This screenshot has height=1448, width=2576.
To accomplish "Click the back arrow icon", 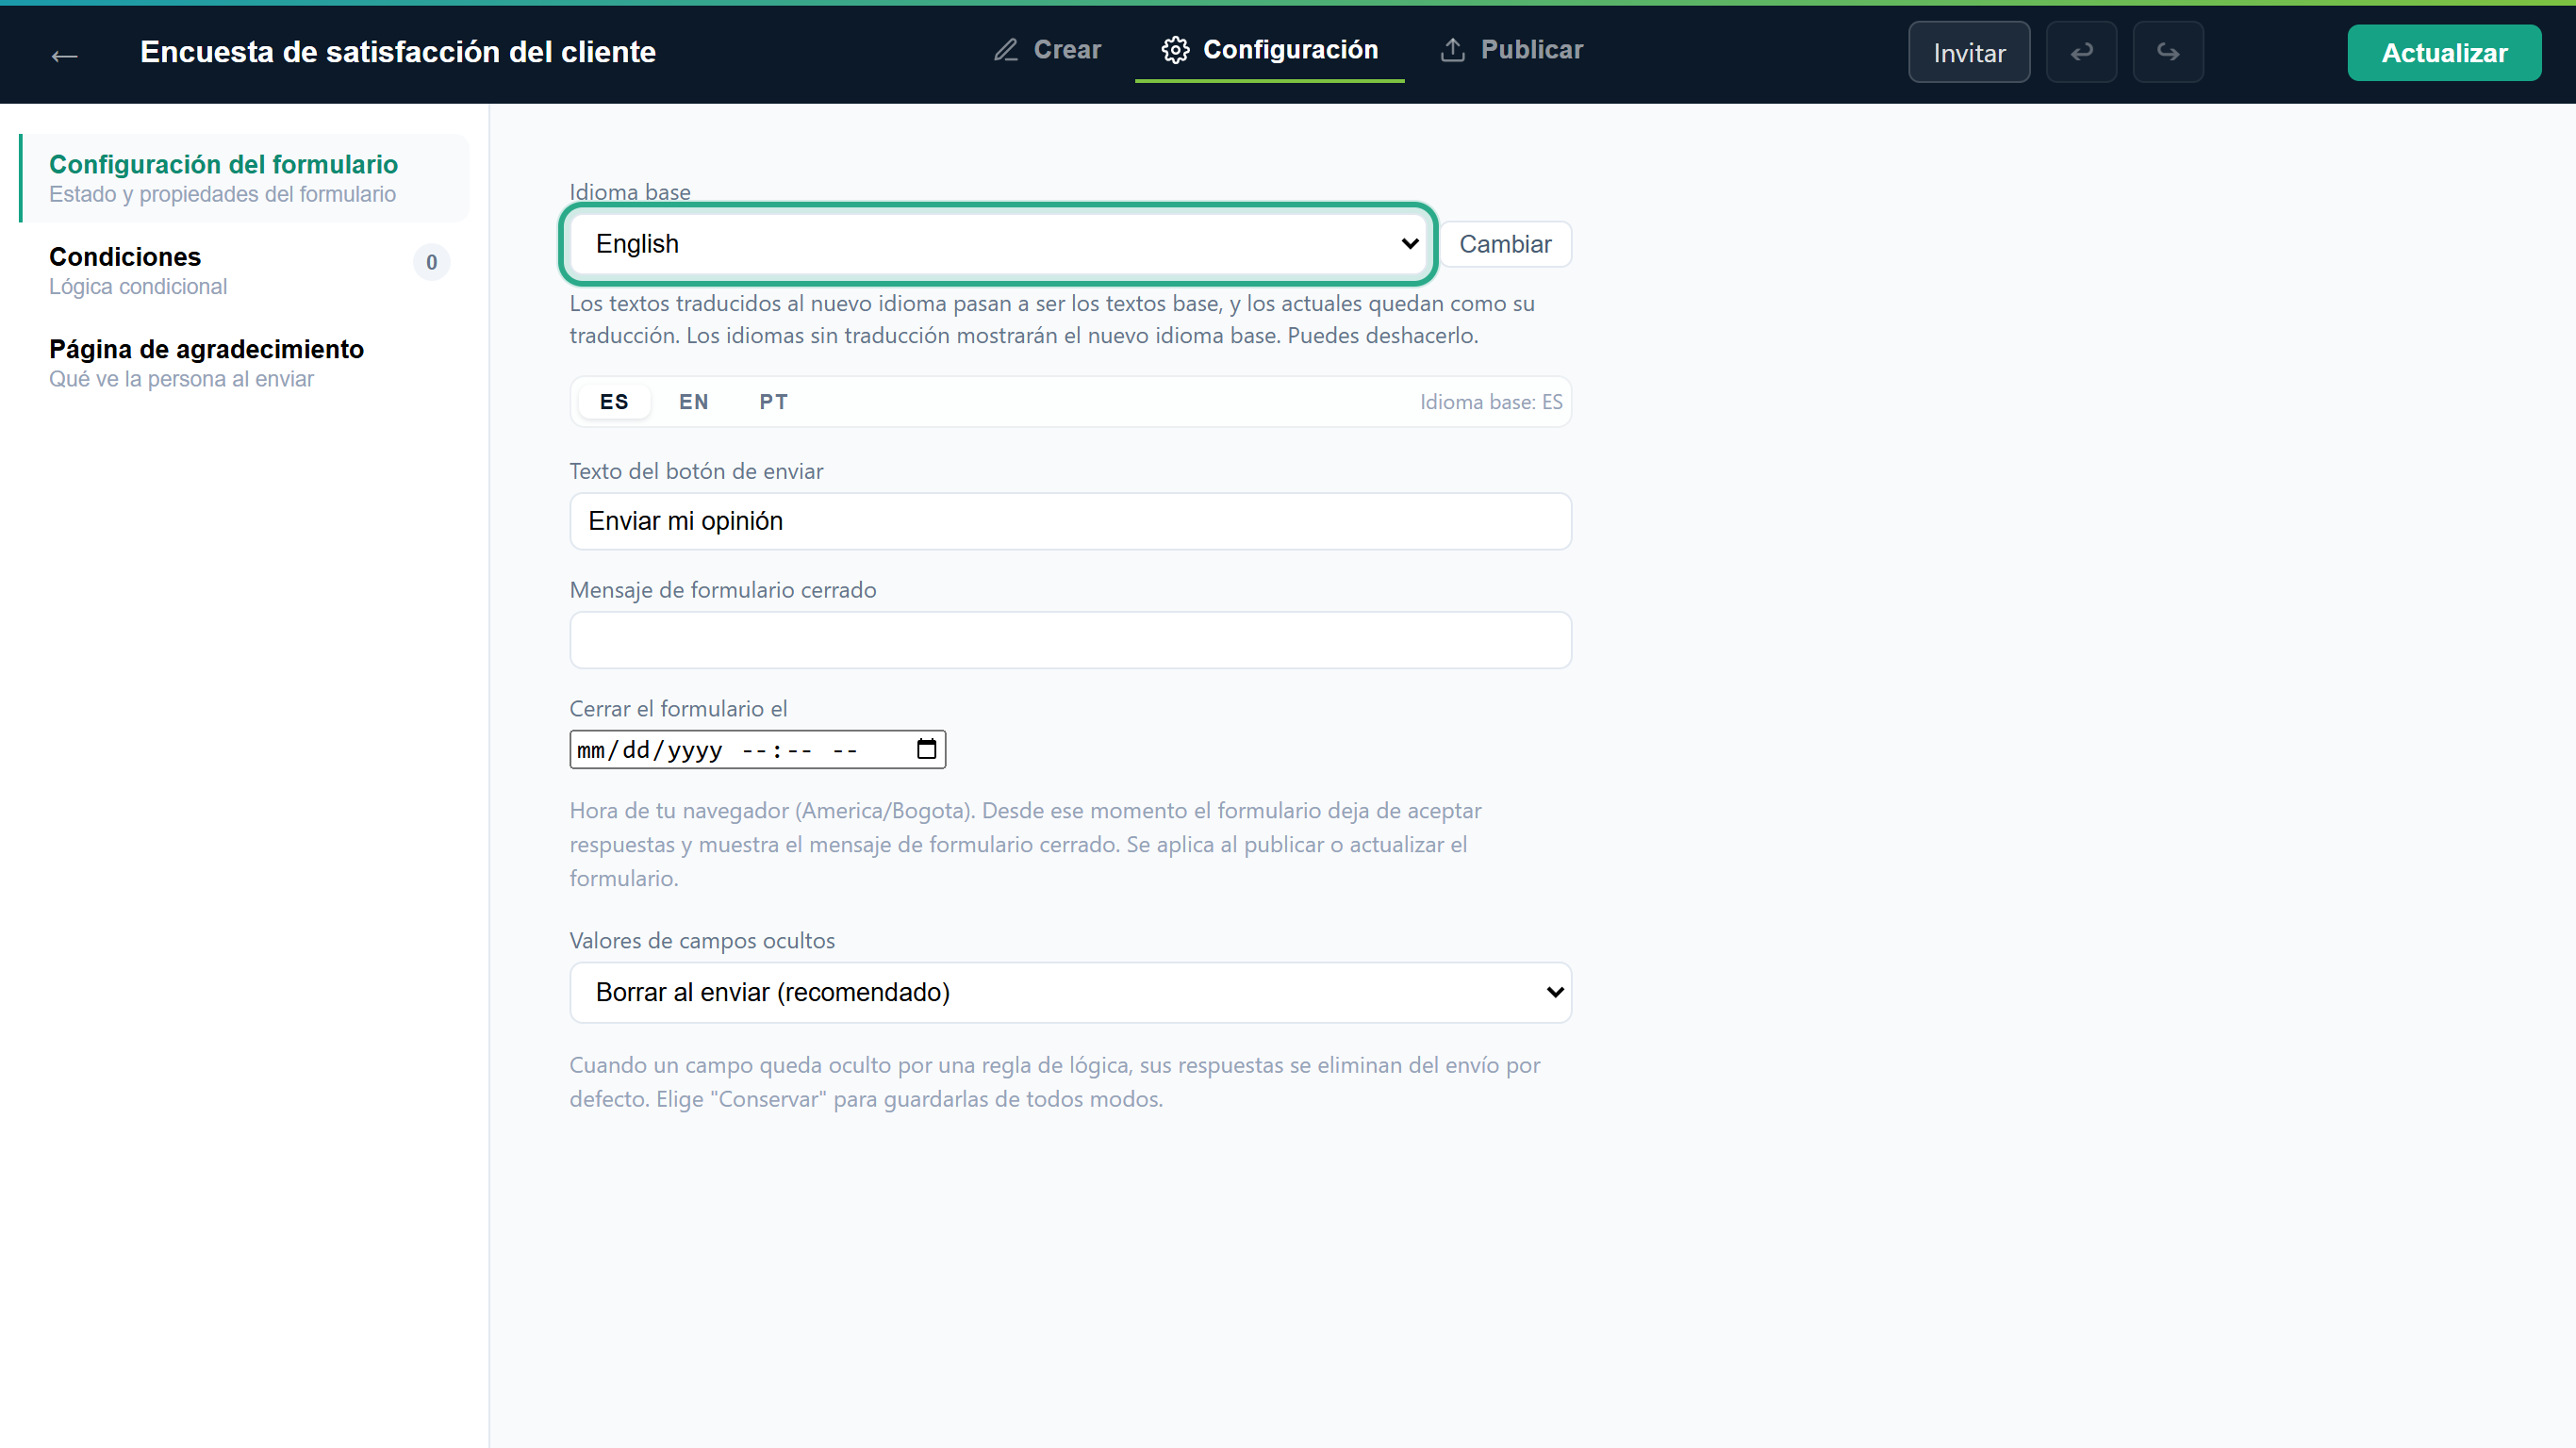I will tap(64, 55).
